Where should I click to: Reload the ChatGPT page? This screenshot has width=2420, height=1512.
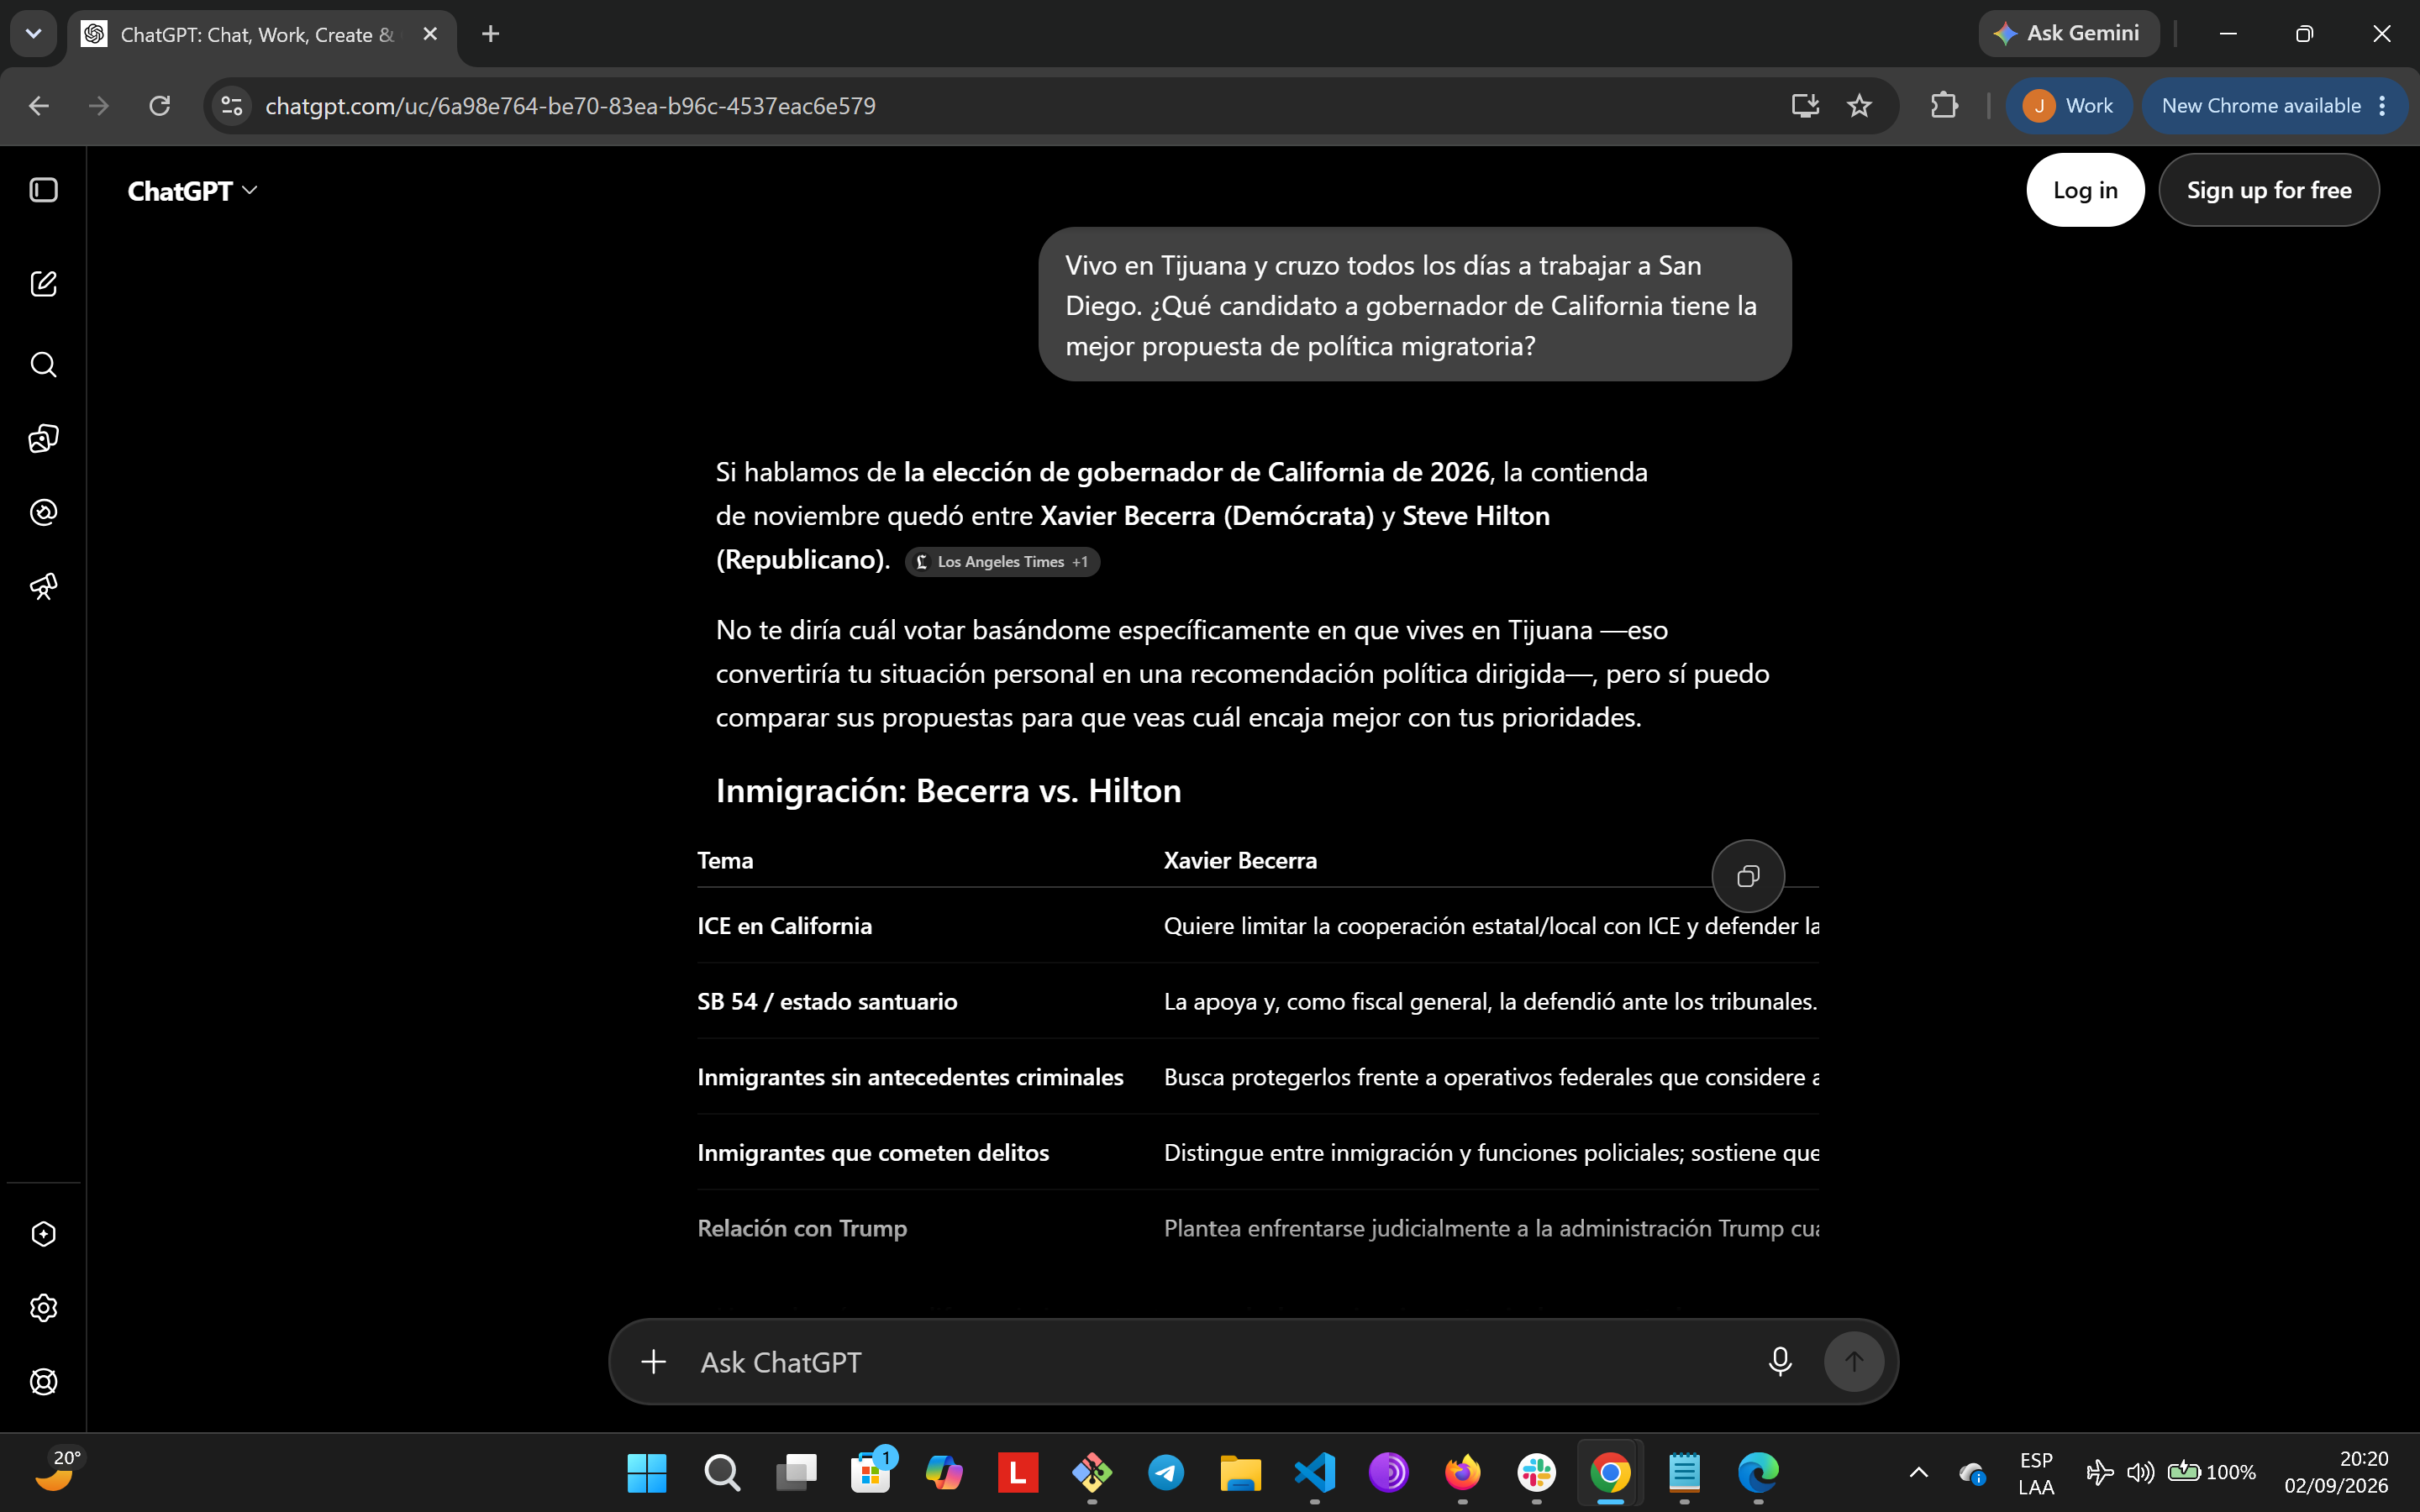pyautogui.click(x=160, y=106)
